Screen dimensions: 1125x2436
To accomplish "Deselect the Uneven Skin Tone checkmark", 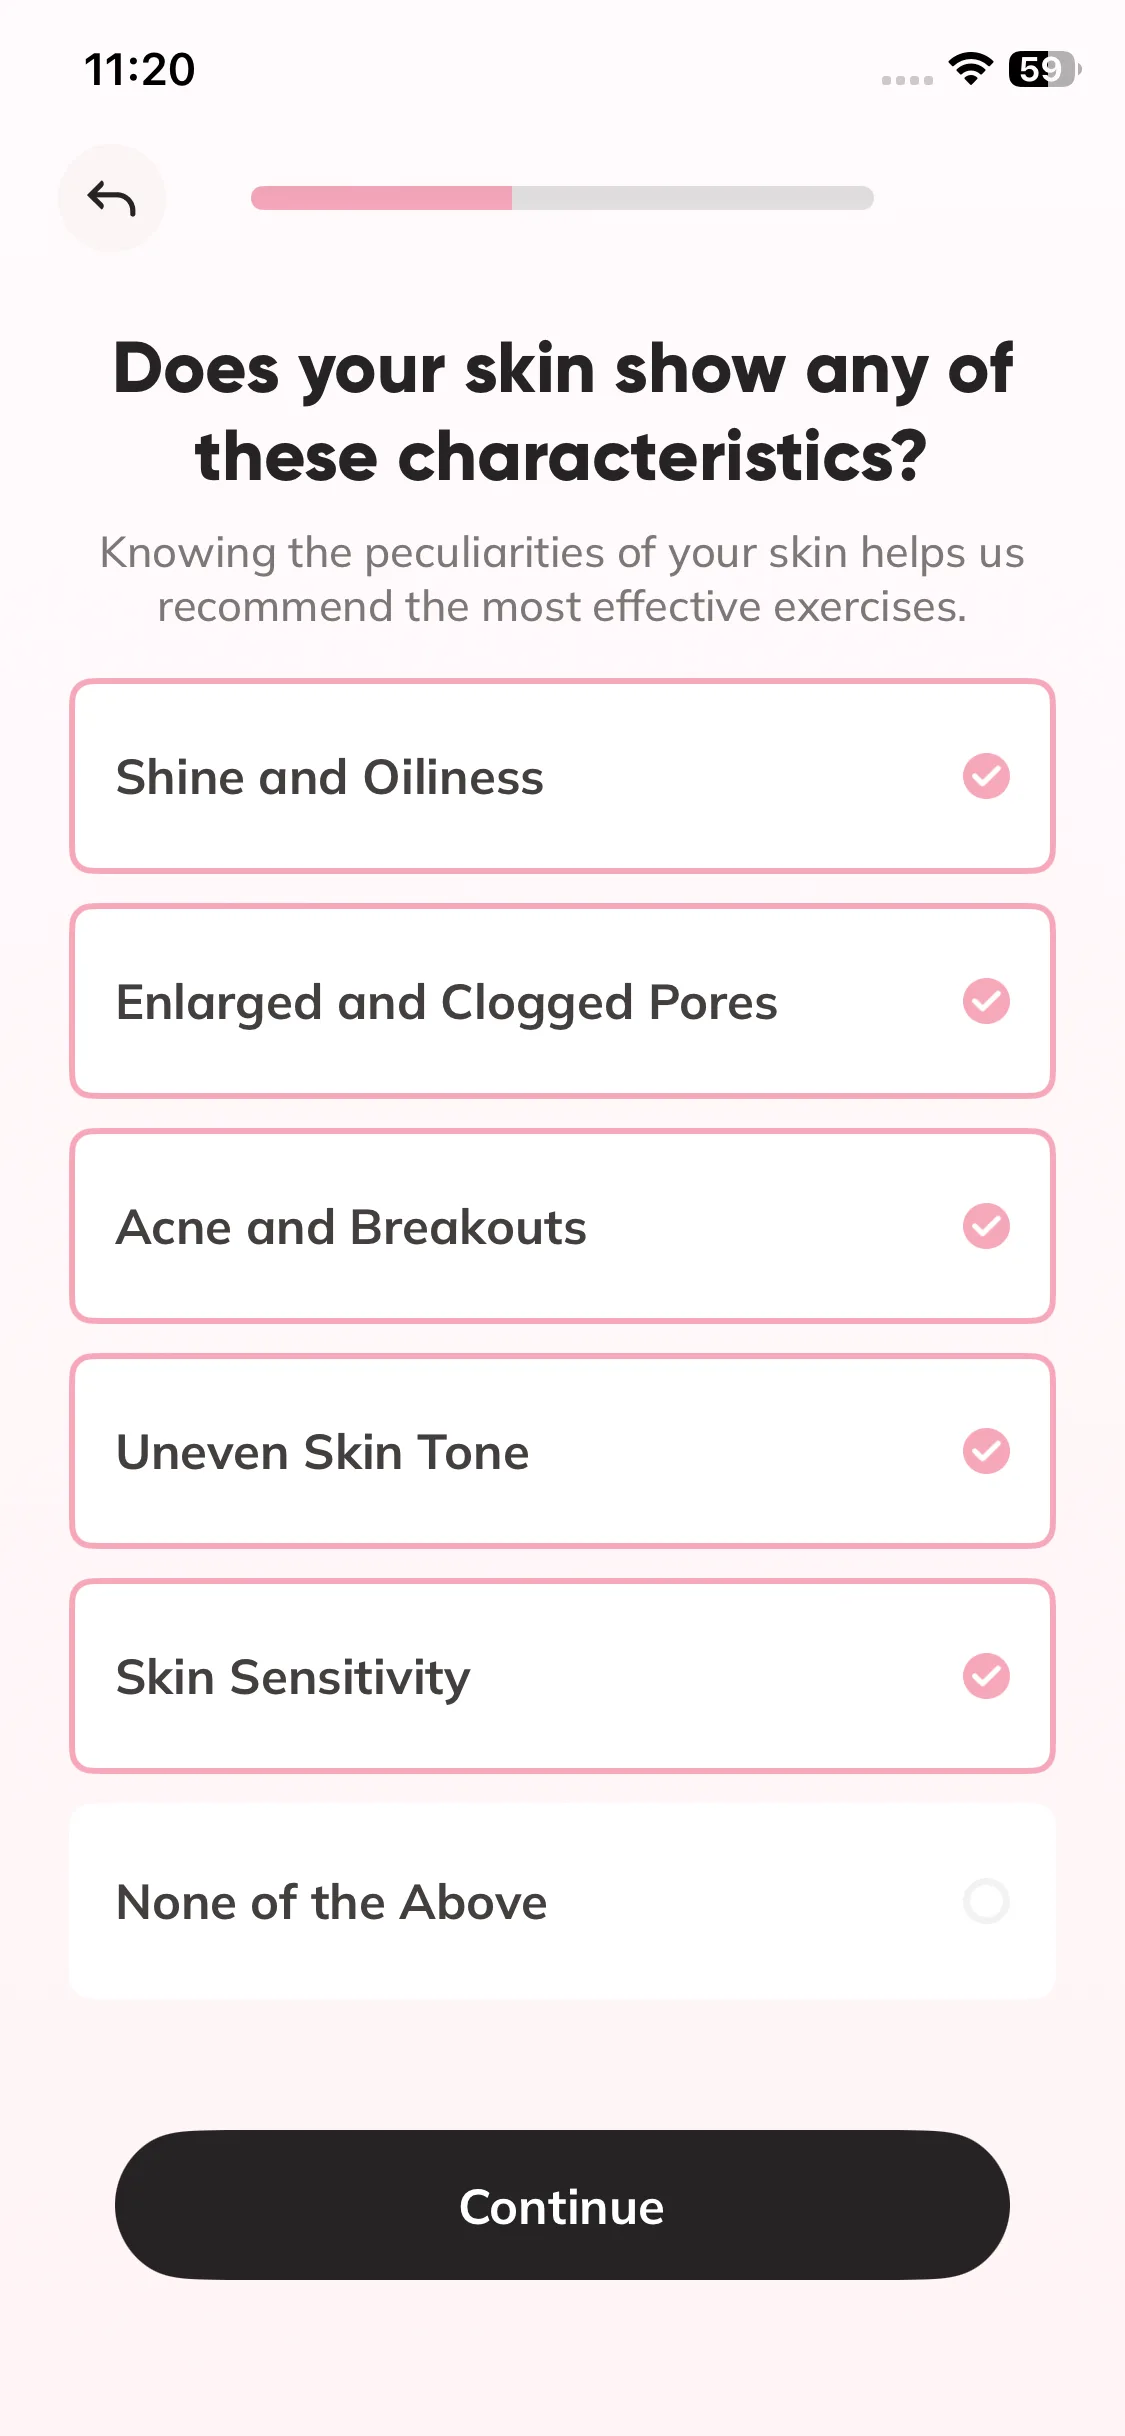I will tap(986, 1451).
